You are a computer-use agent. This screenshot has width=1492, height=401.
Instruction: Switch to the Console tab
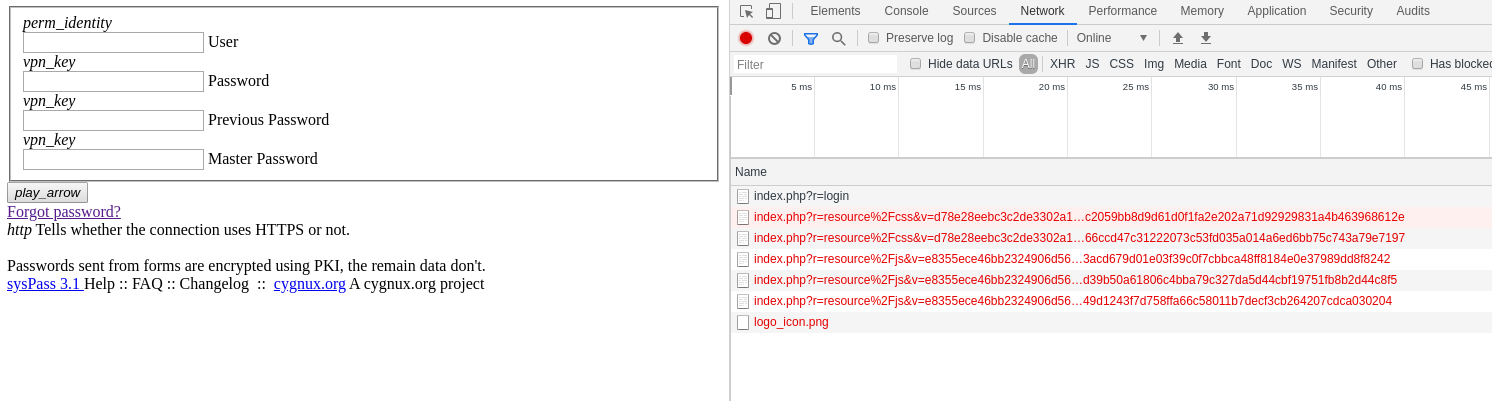(906, 11)
